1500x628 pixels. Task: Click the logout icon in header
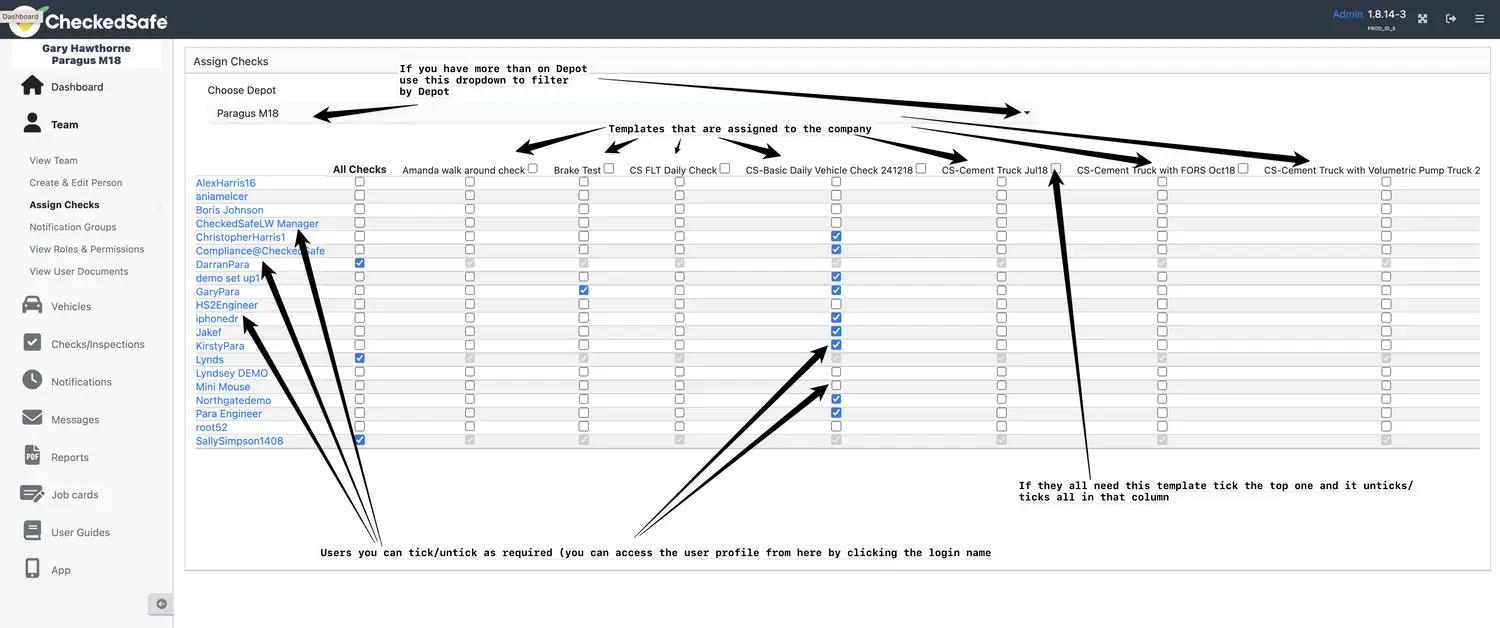coord(1451,18)
